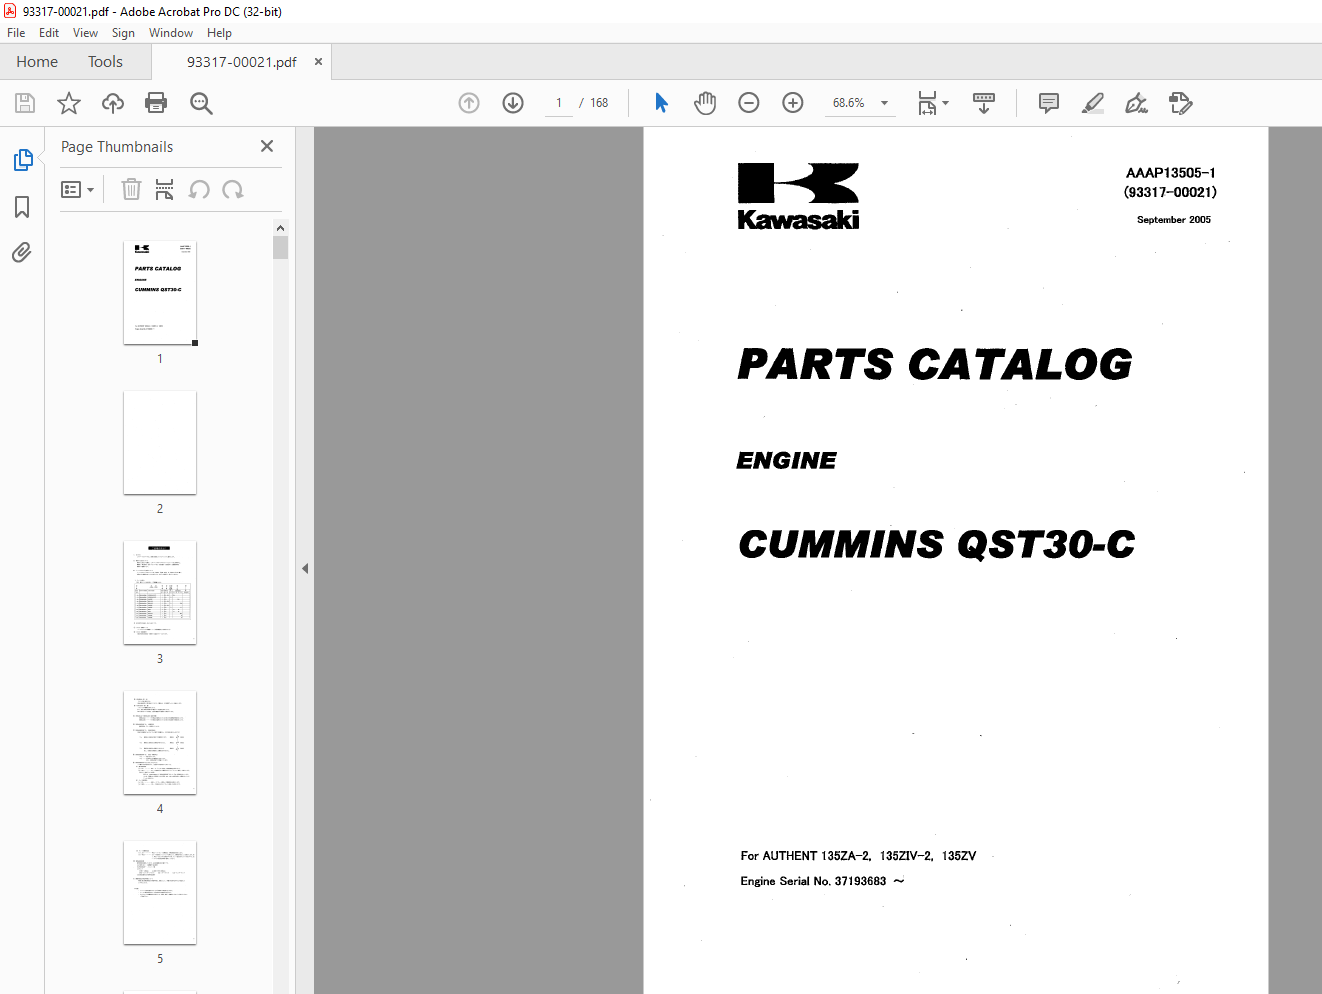
Task: Click the 'September 2005' date text
Action: click(1174, 220)
